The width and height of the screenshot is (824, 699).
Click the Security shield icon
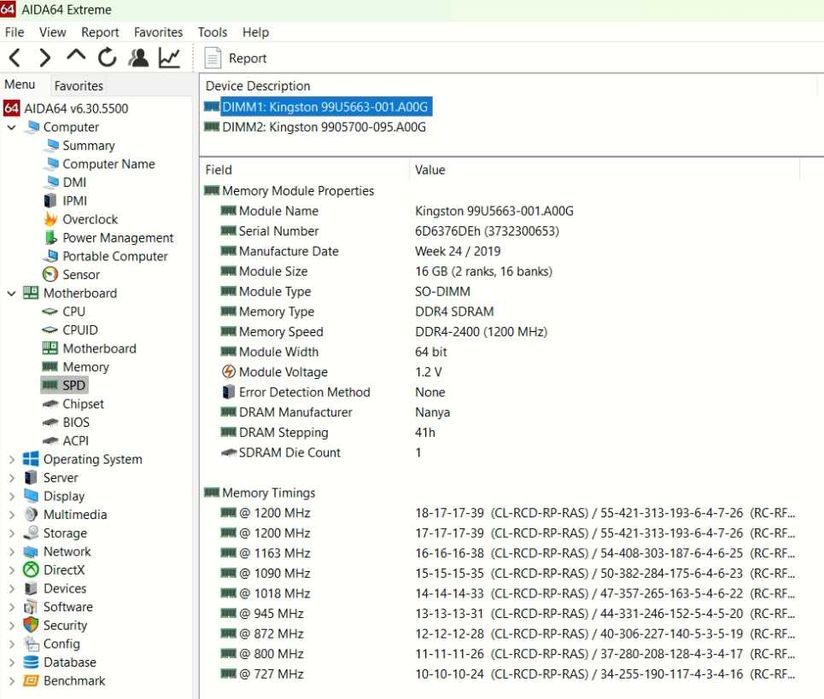(31, 625)
